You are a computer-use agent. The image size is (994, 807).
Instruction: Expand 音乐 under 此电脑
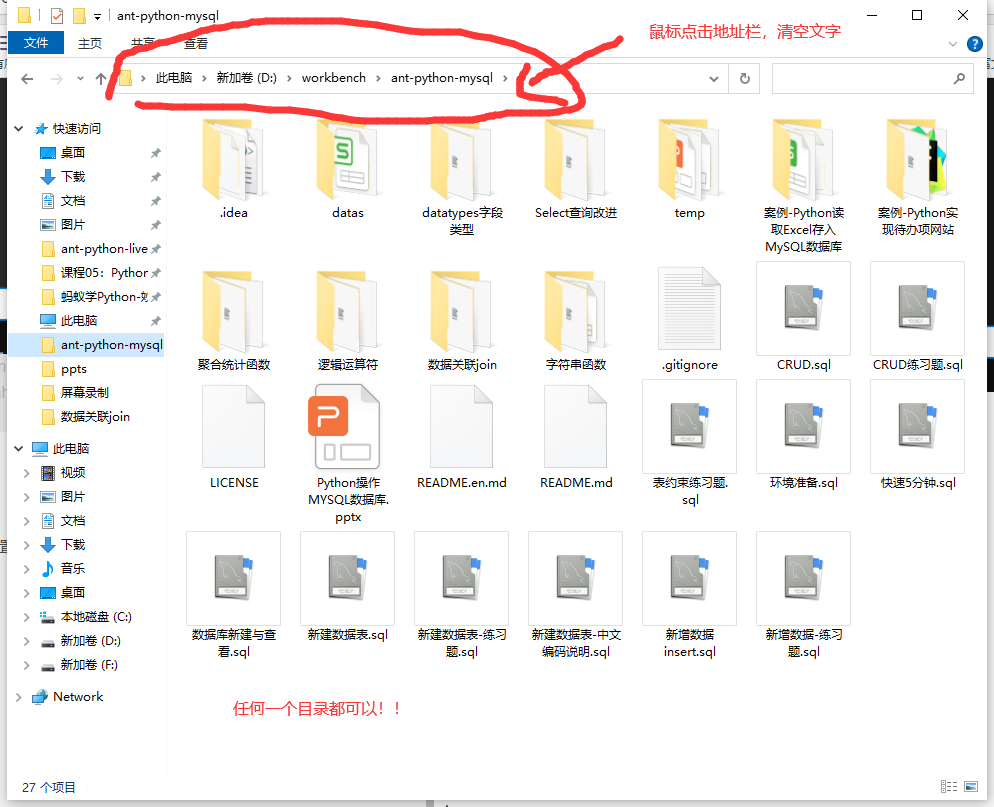click(27, 569)
